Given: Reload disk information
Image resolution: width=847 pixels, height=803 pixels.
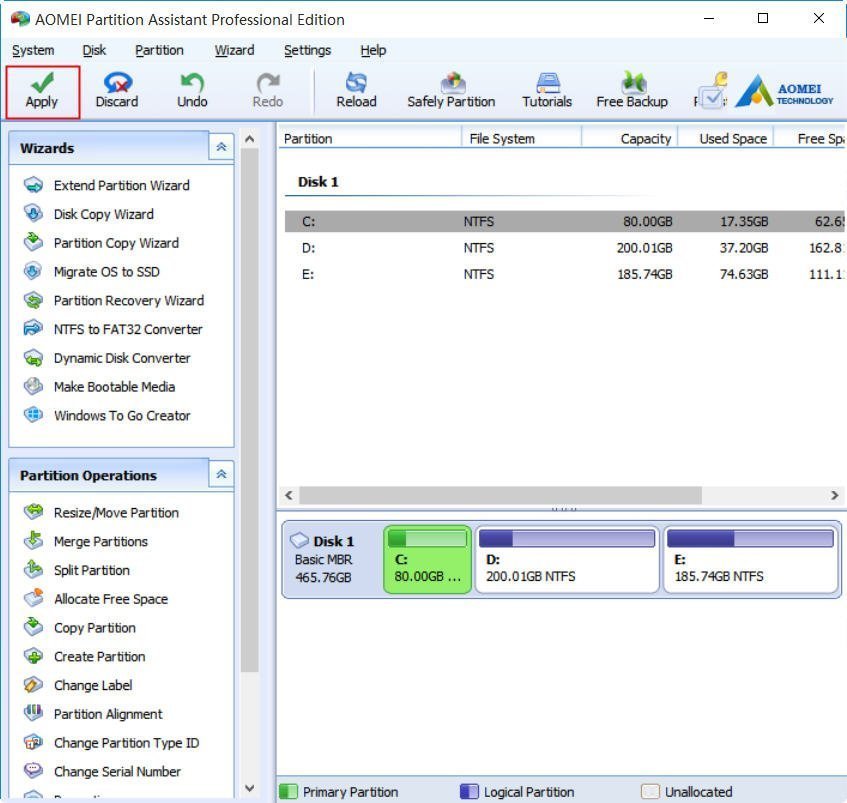Looking at the screenshot, I should [x=356, y=91].
